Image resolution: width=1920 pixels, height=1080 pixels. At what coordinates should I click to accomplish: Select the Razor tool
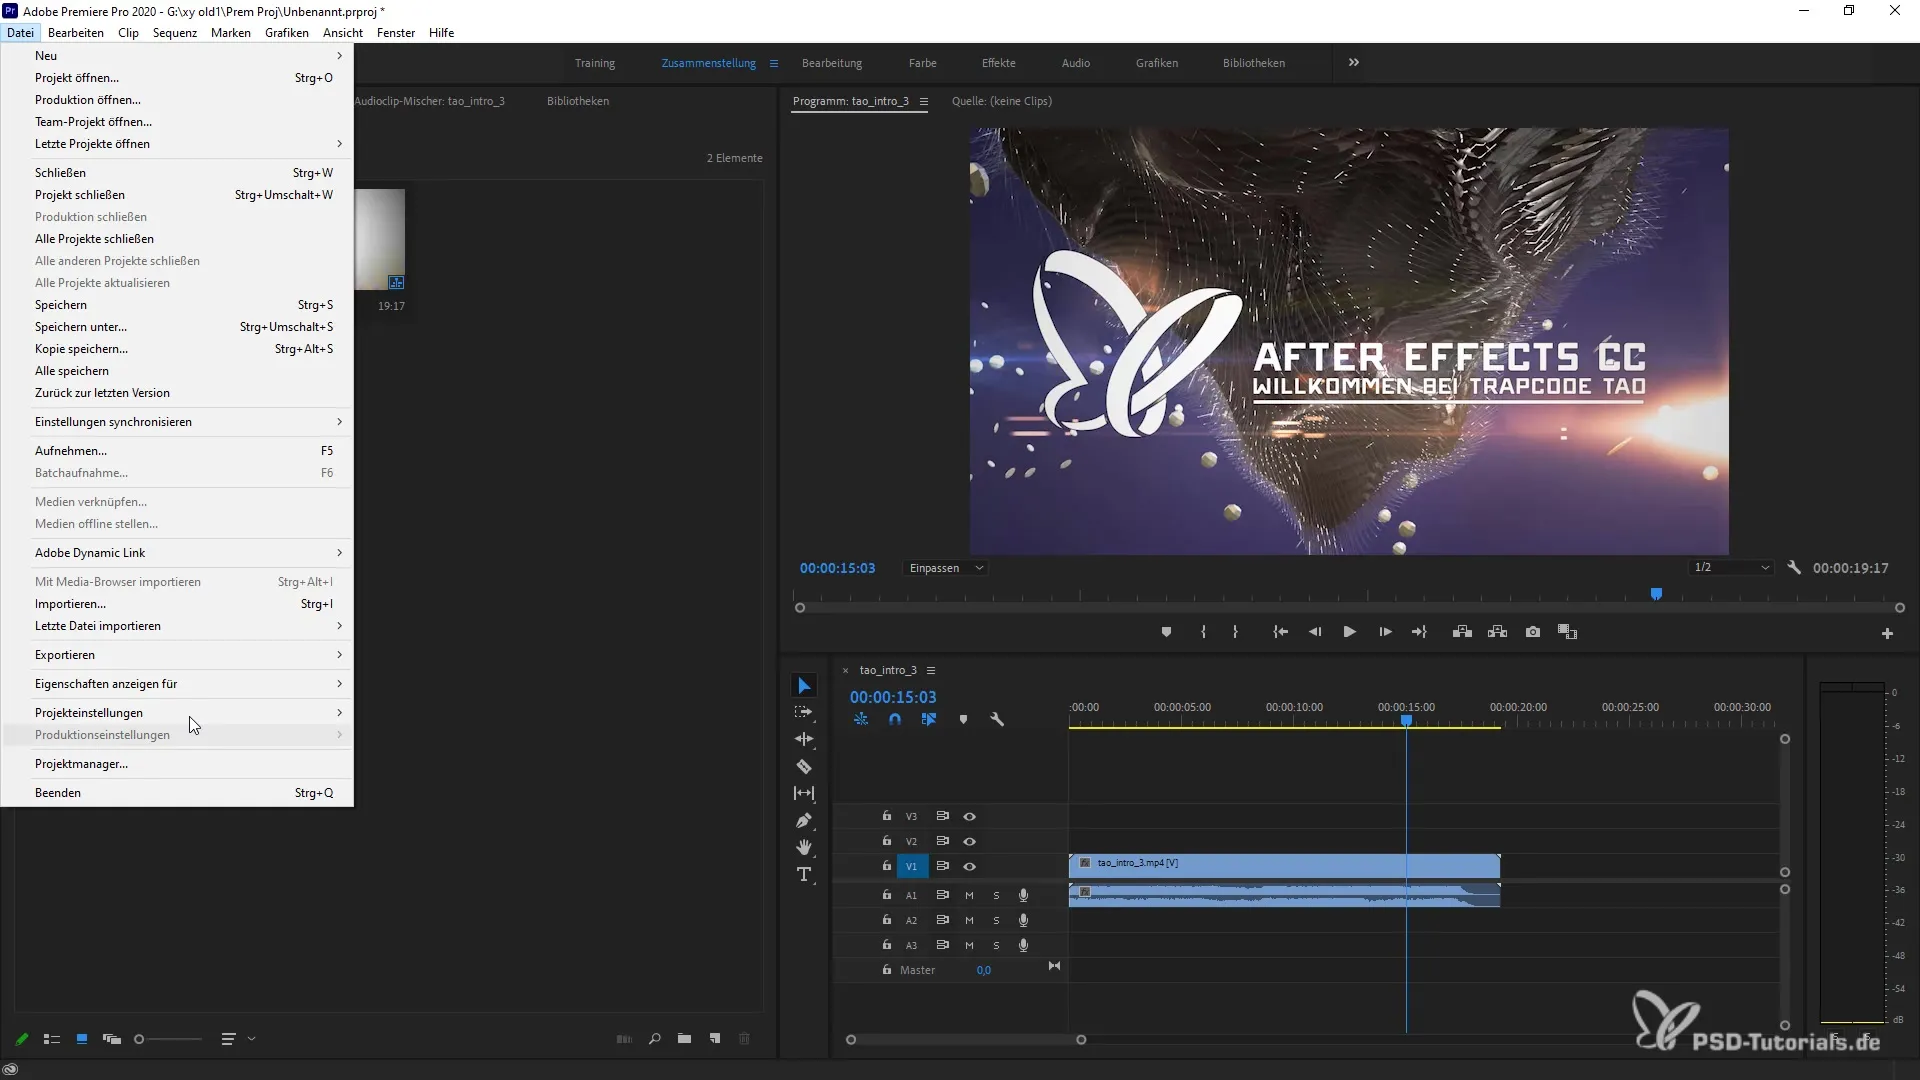804,766
